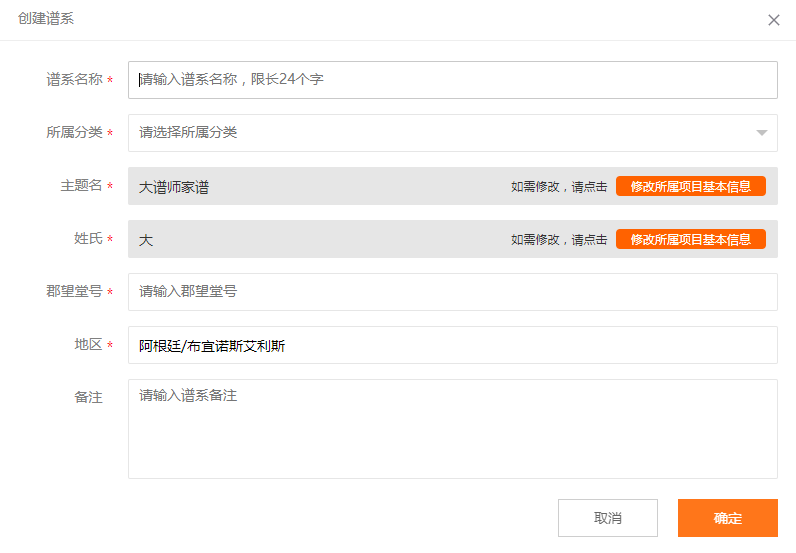Focus the 请输入郡望堂号 input box
796x553 pixels.
[452, 291]
